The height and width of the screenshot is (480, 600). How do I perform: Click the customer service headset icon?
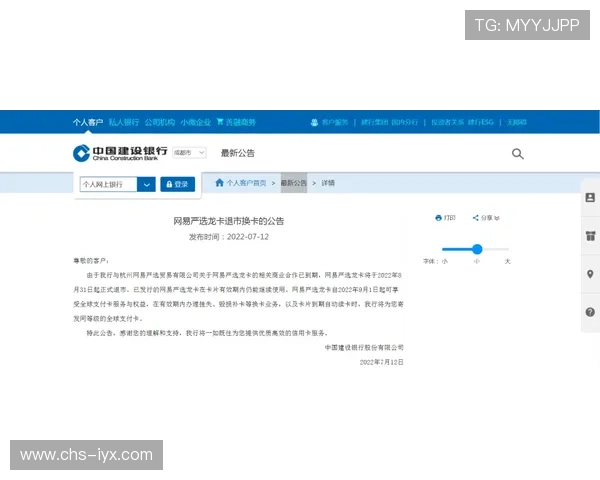coord(314,122)
